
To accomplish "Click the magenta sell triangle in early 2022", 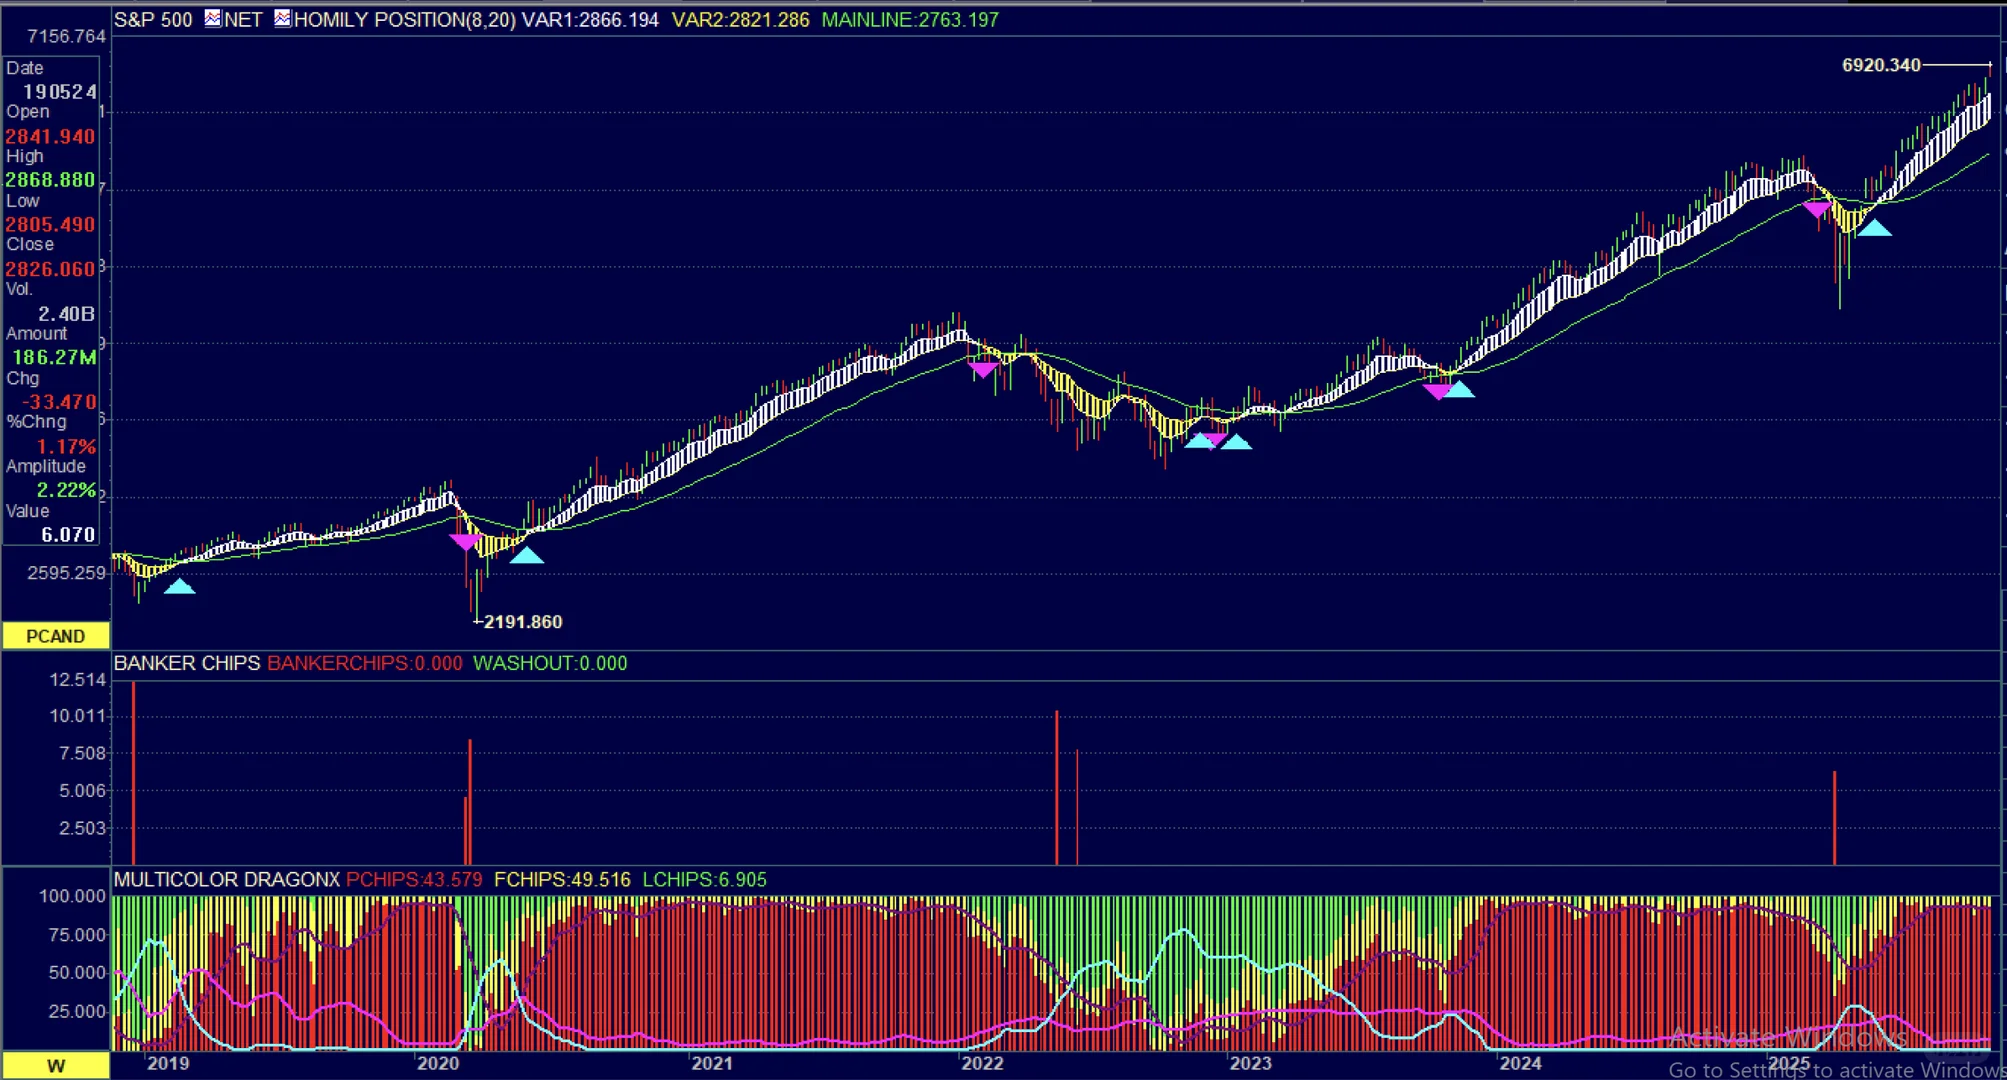I will (983, 369).
